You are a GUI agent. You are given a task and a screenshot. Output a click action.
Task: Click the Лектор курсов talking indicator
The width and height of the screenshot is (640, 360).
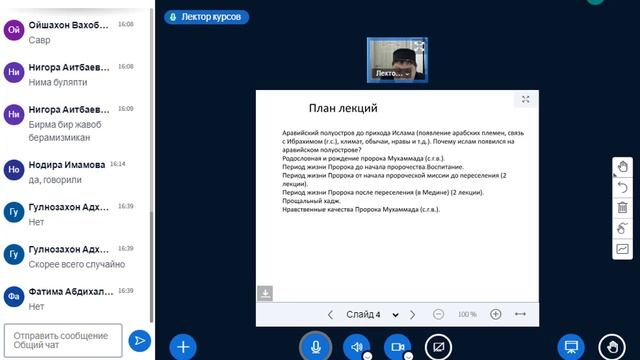click(x=206, y=17)
